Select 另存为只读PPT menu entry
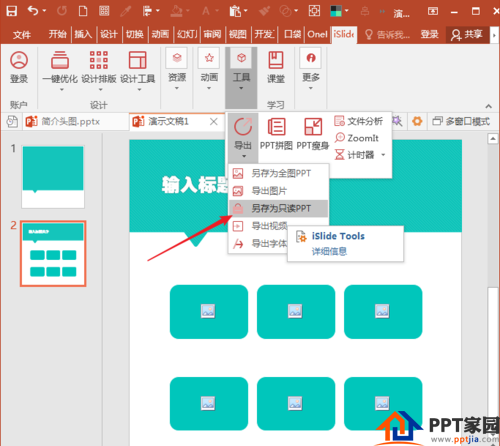 (278, 208)
